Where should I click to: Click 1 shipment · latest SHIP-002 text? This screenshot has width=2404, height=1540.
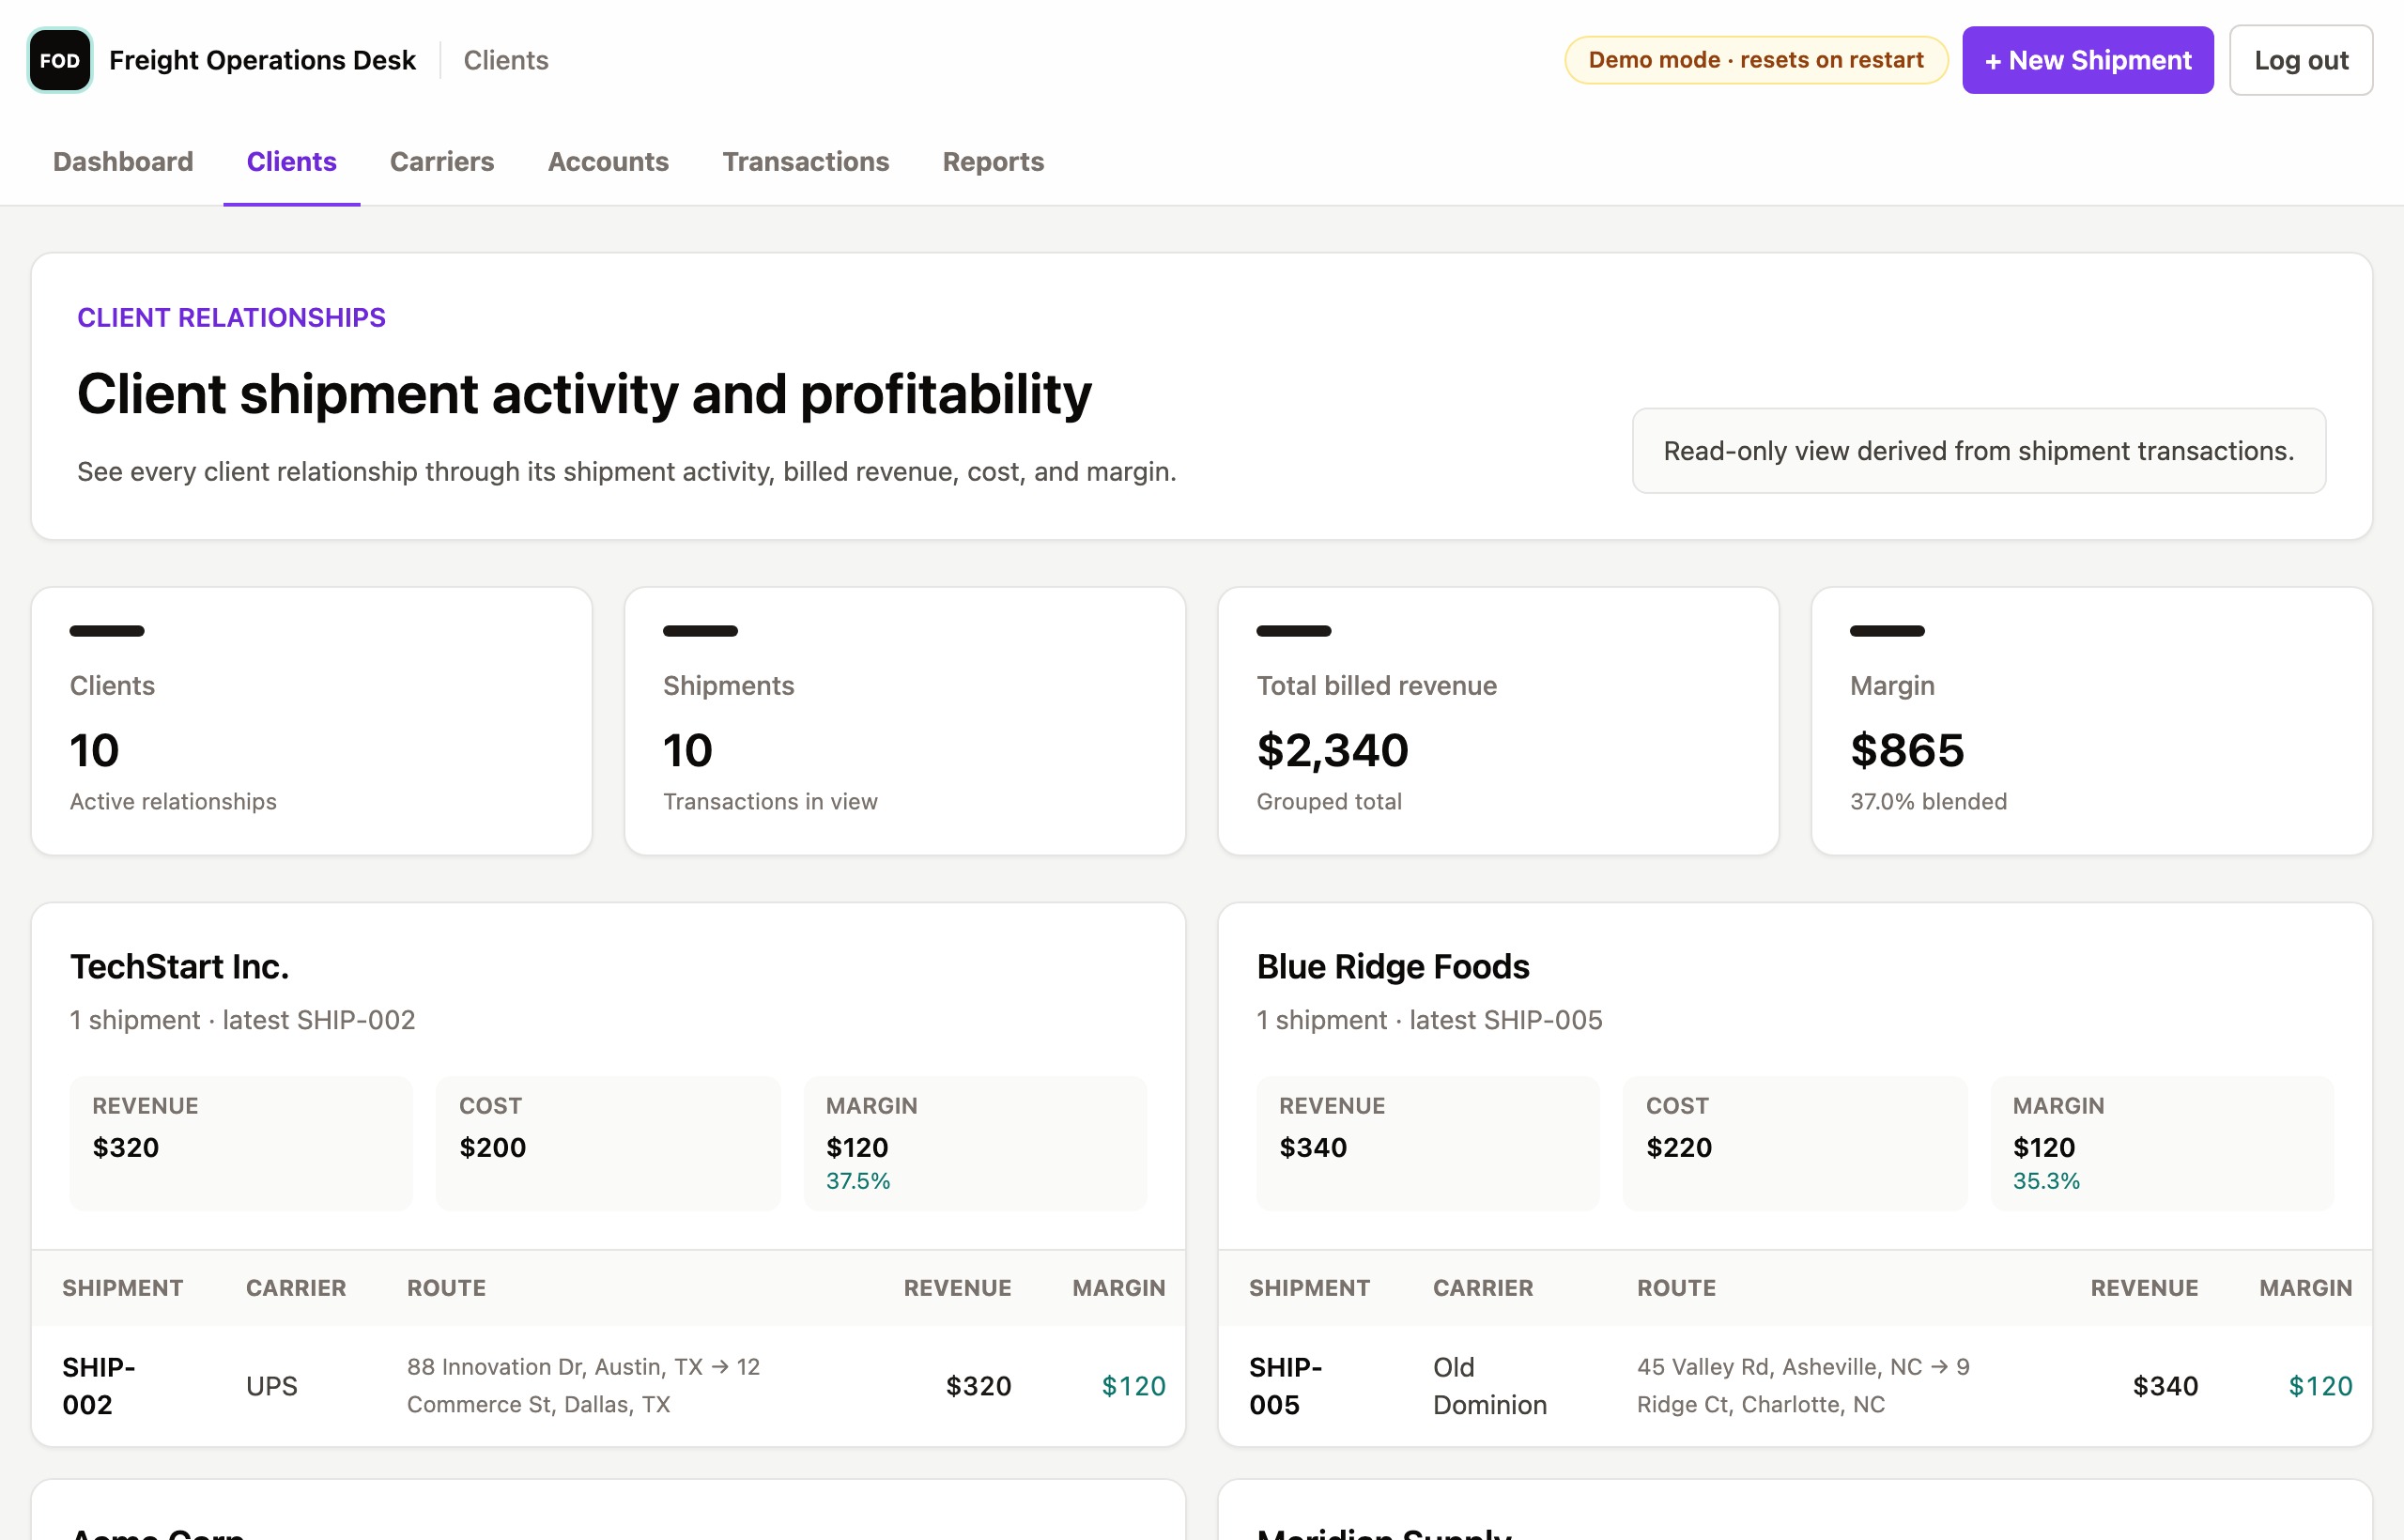[x=242, y=1019]
